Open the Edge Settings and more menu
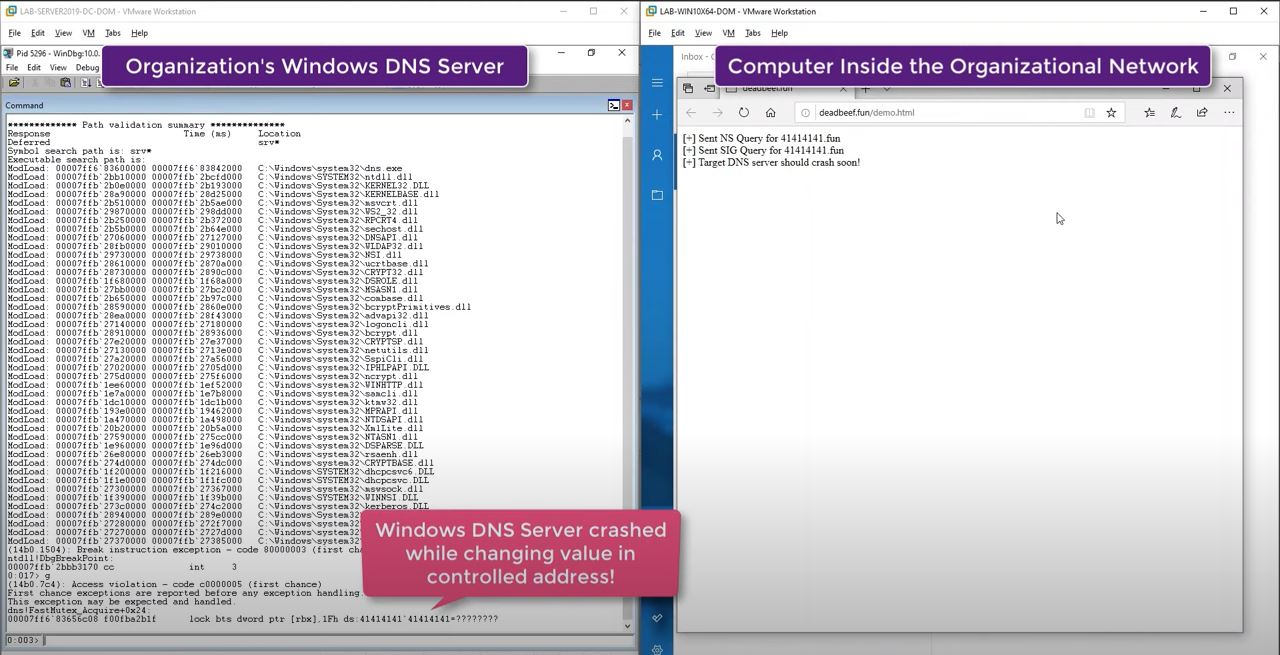Screen dimensions: 1280x655 tap(1229, 113)
